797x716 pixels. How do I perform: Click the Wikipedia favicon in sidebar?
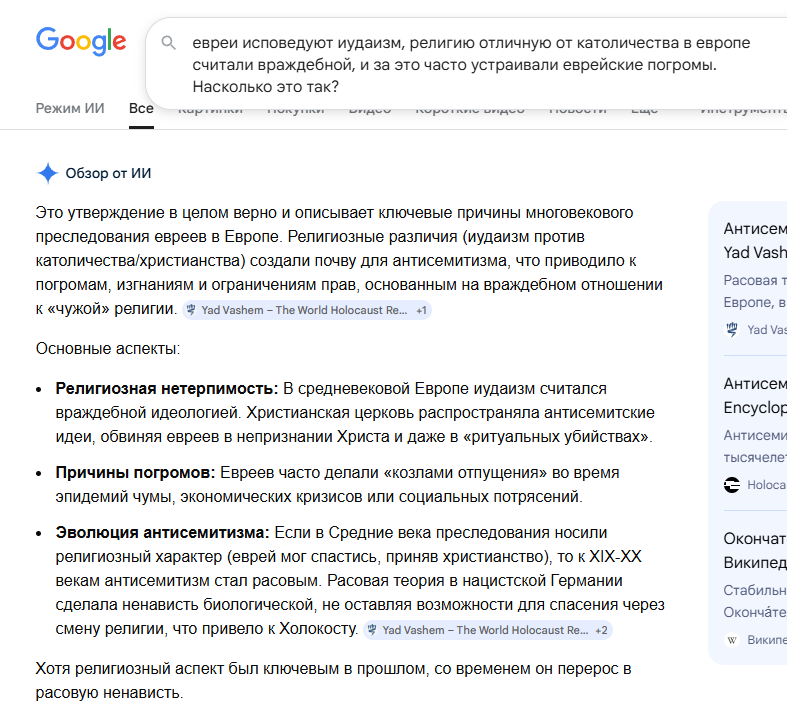(731, 640)
